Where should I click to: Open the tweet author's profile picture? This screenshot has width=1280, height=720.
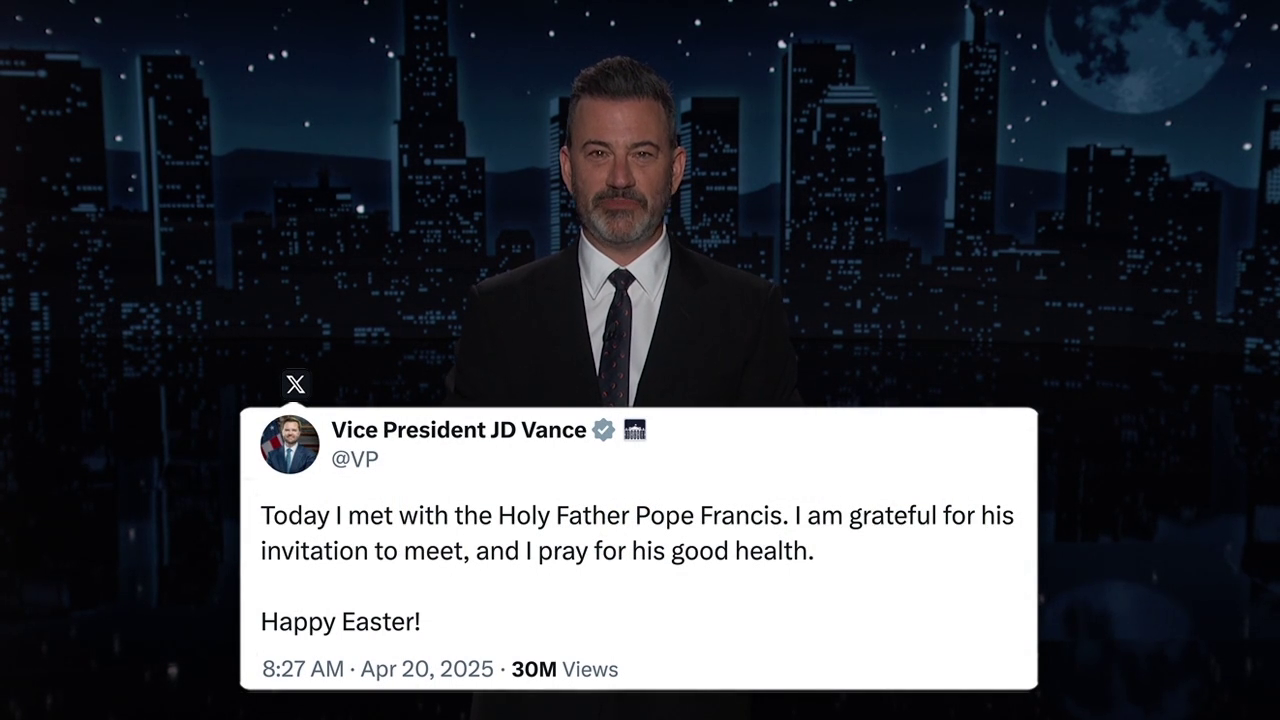click(x=290, y=445)
